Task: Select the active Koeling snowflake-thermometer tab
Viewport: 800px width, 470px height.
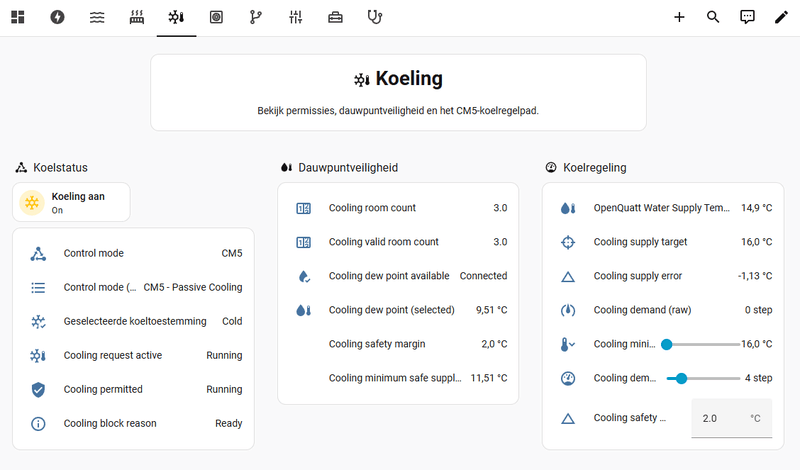Action: (x=177, y=17)
